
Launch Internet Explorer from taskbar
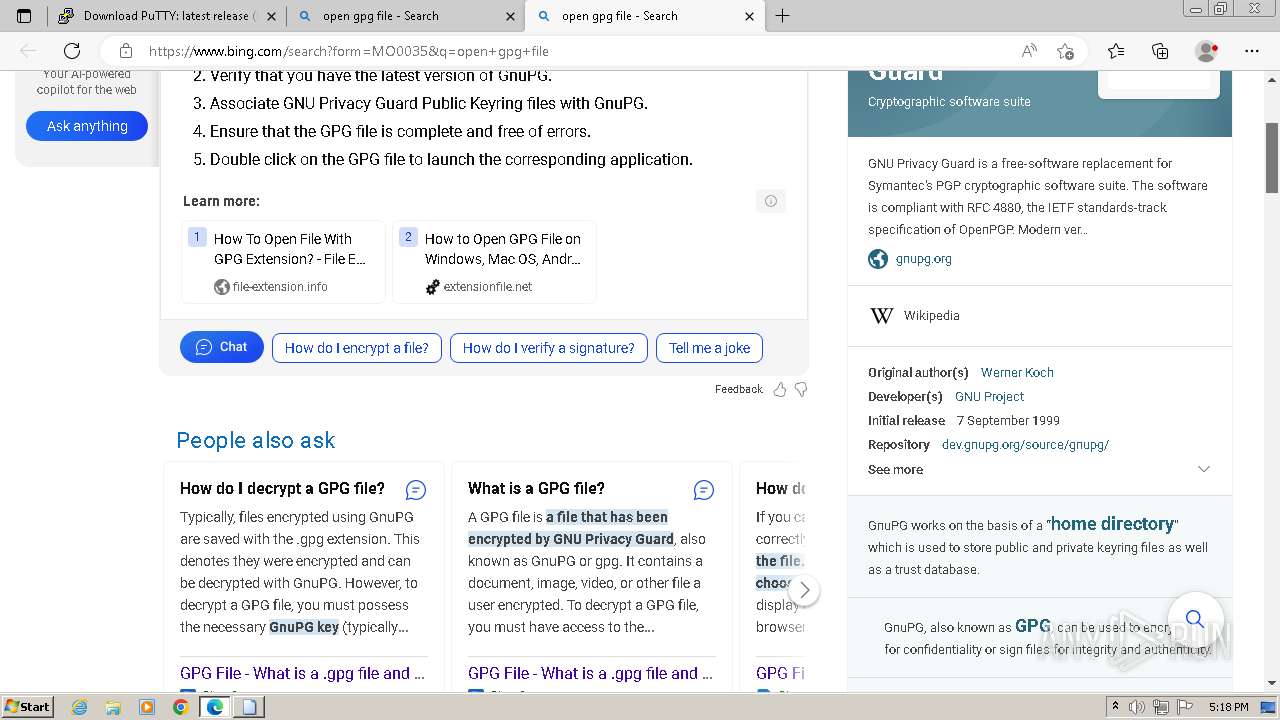click(80, 707)
